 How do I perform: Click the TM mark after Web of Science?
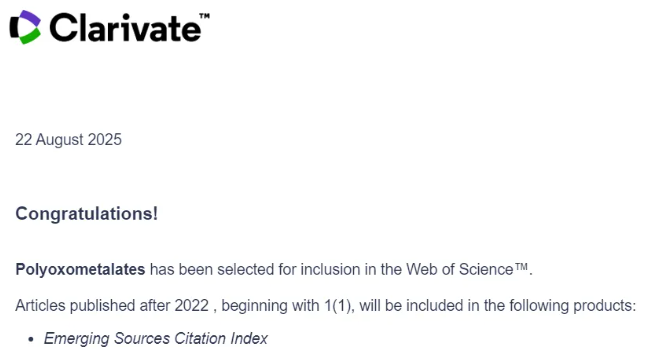521,267
